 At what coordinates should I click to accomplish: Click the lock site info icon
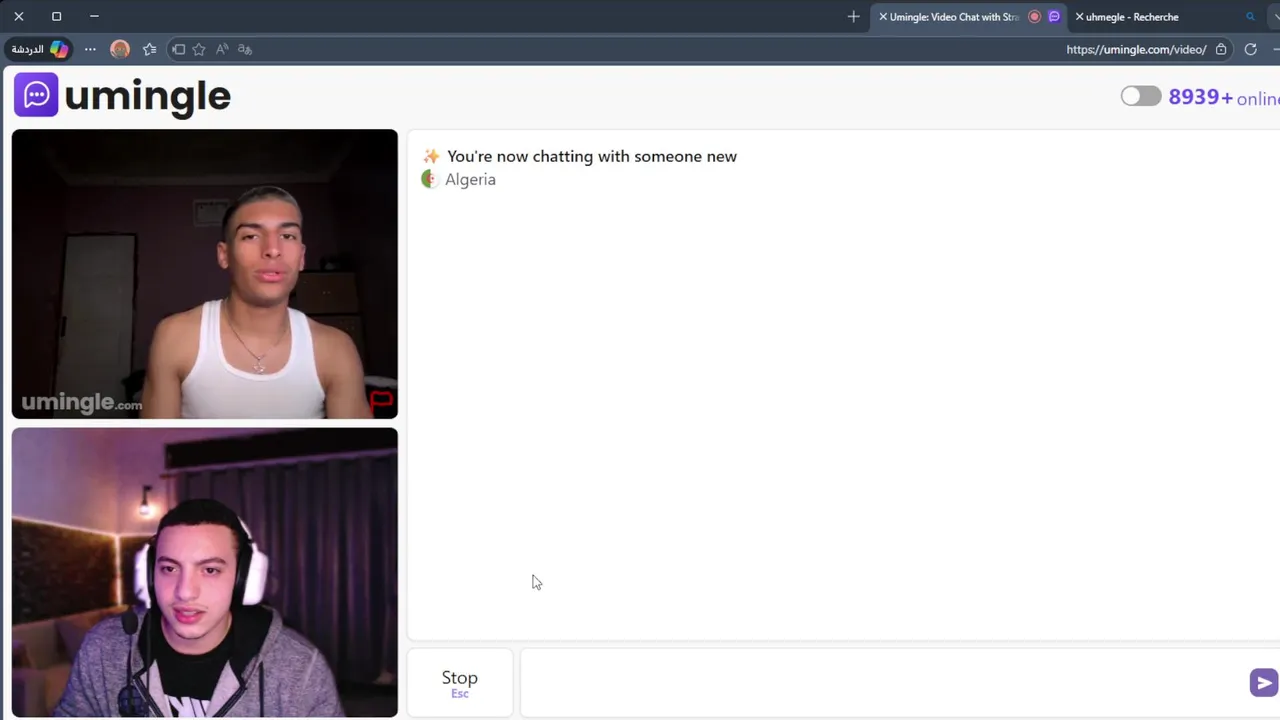[1221, 49]
